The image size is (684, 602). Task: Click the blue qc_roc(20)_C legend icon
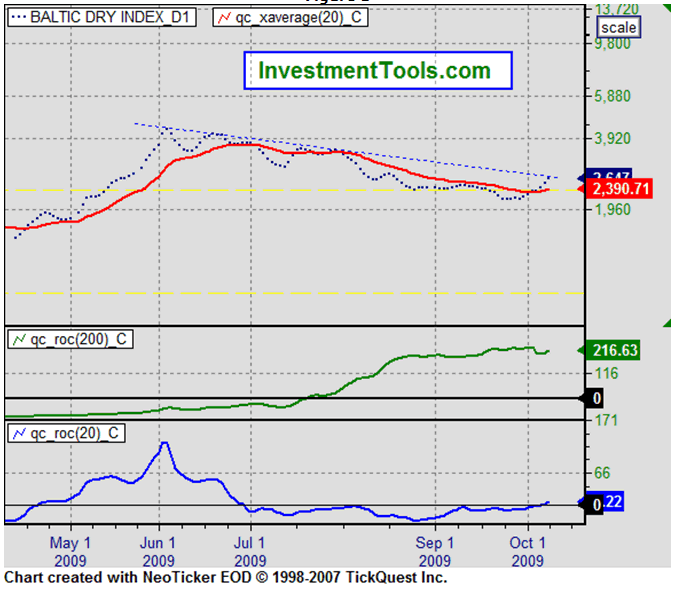point(19,433)
